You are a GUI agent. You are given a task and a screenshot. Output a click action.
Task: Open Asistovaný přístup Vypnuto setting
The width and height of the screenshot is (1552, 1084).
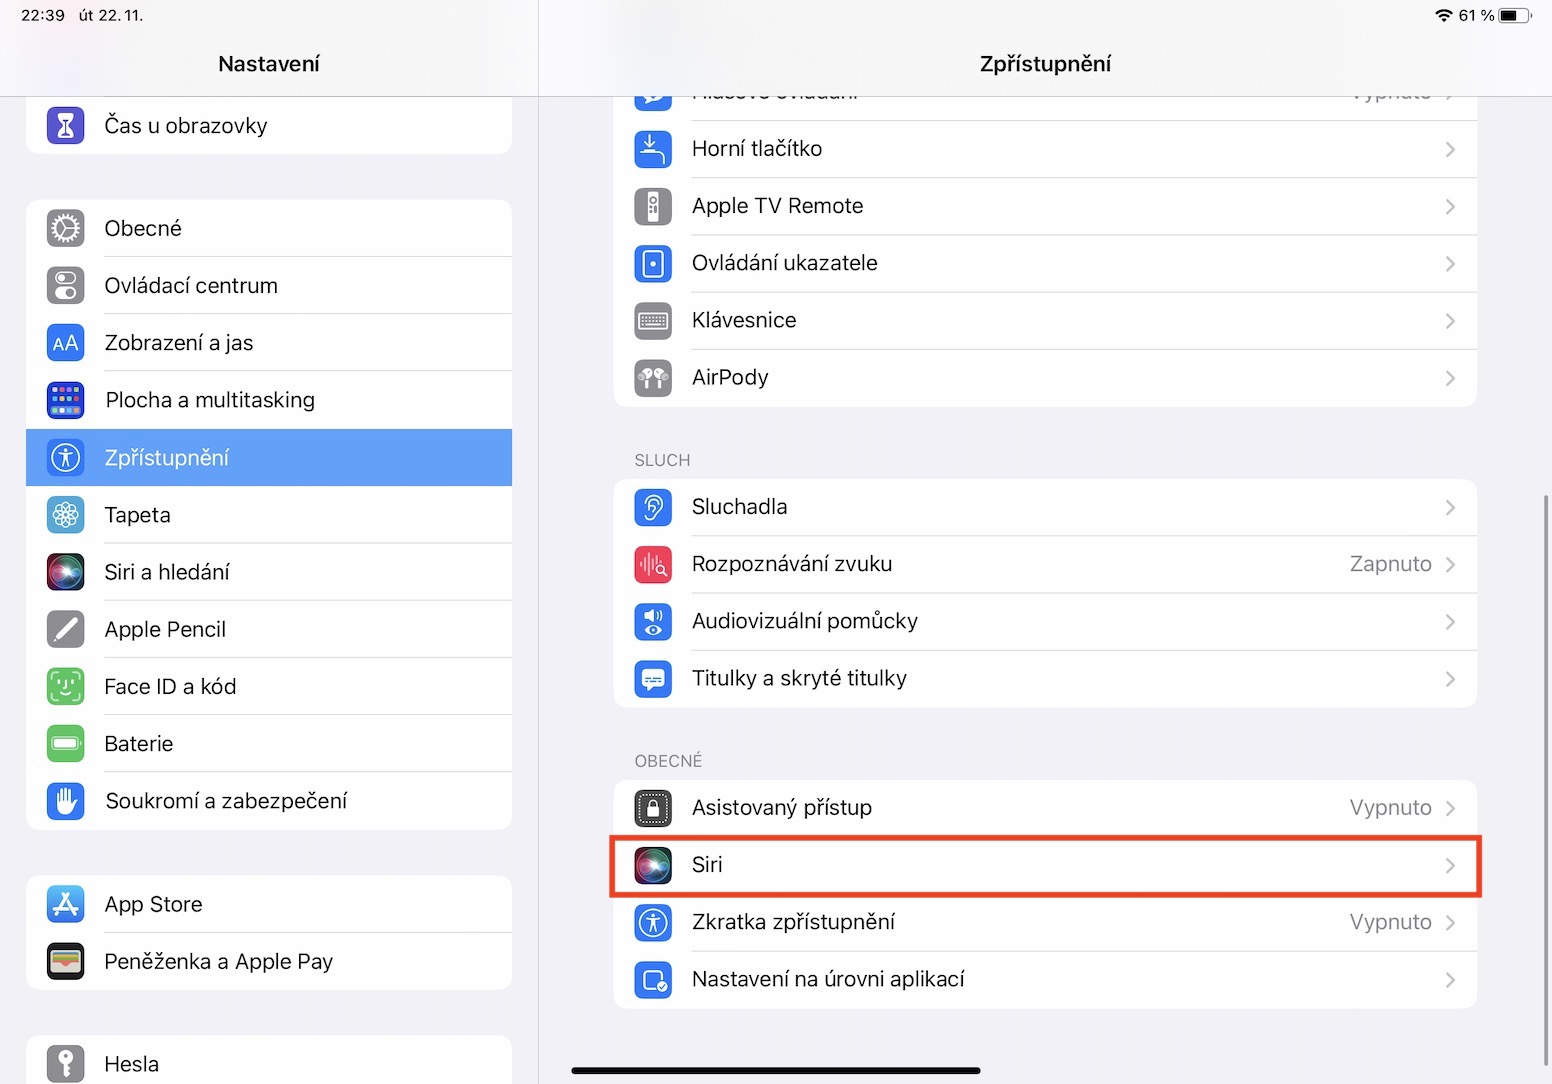(x=1390, y=808)
